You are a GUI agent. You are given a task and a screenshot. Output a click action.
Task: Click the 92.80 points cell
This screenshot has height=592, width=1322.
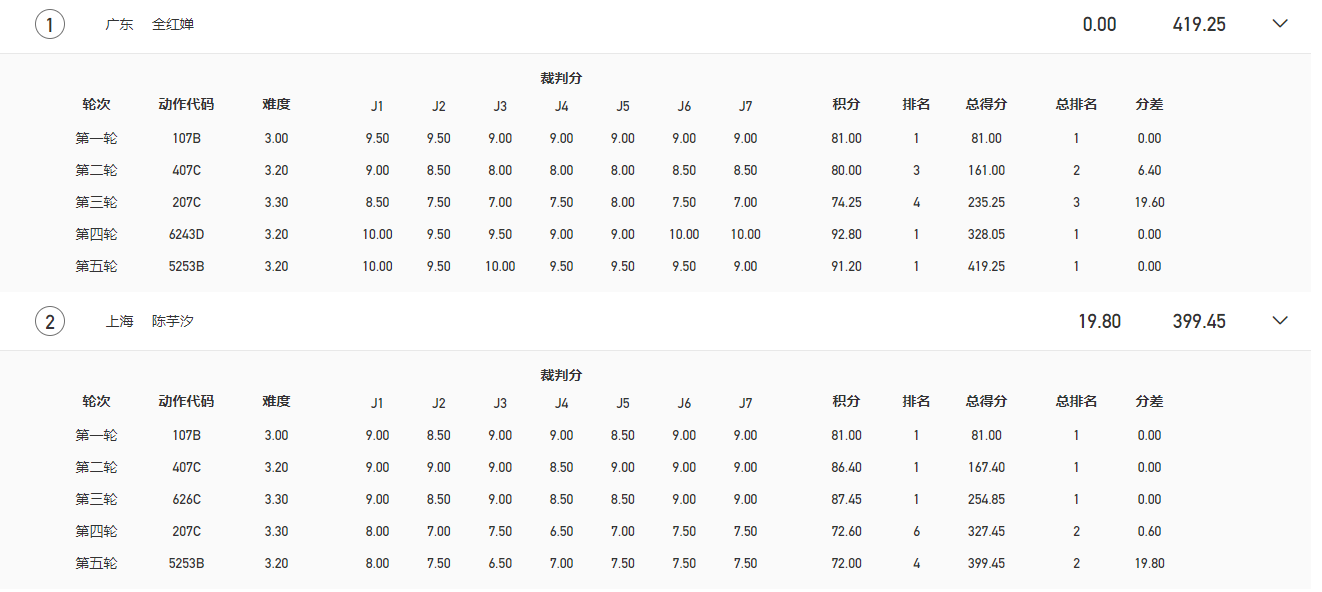(x=846, y=234)
